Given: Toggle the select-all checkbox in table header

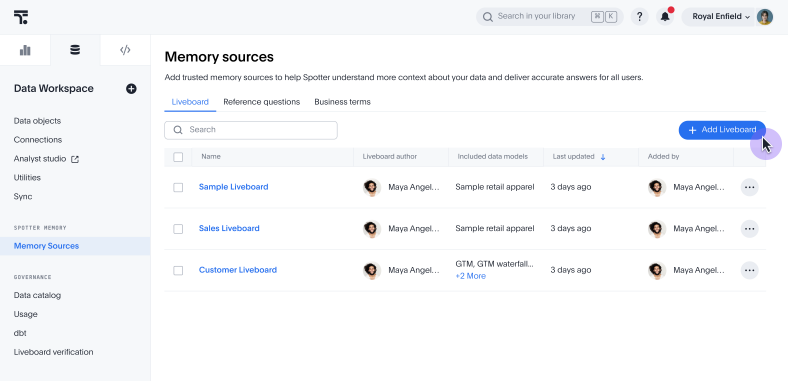Looking at the screenshot, I should pos(178,157).
